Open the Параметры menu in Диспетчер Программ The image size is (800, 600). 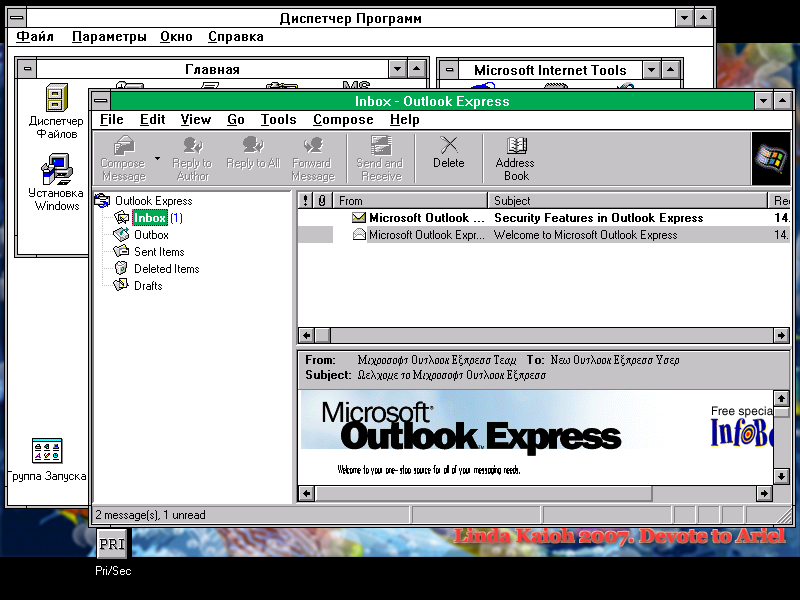[109, 37]
